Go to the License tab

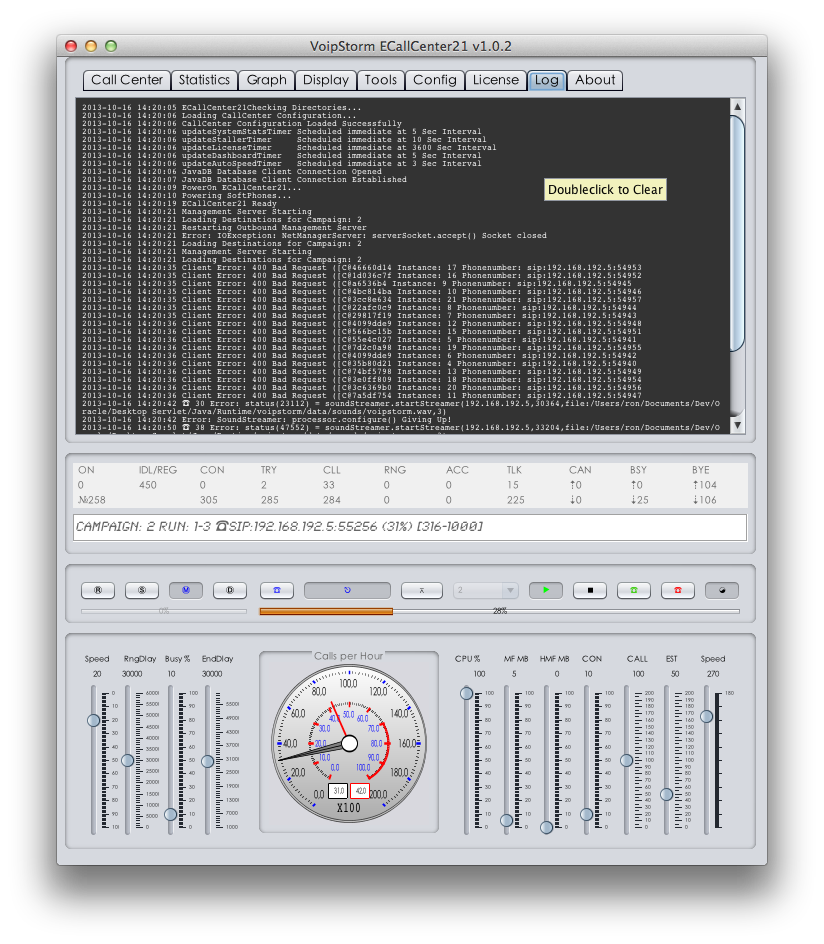pos(496,80)
